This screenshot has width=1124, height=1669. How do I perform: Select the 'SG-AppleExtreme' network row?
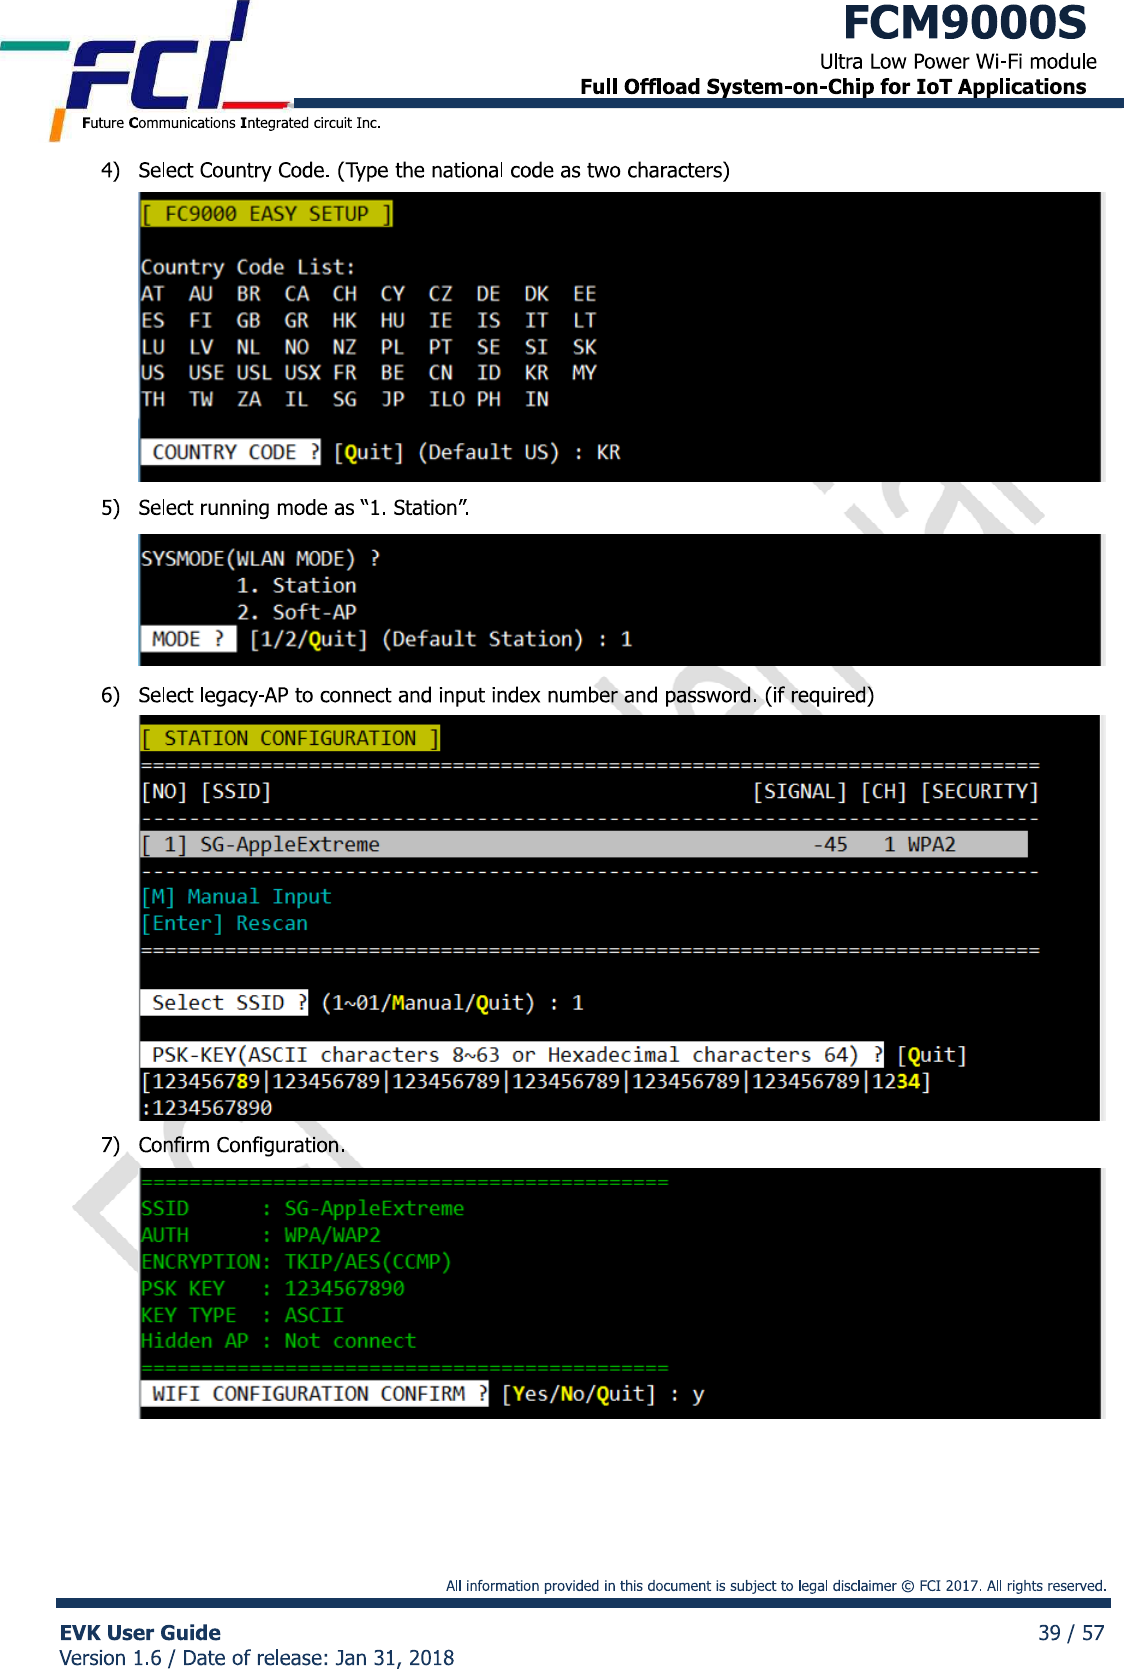point(584,845)
